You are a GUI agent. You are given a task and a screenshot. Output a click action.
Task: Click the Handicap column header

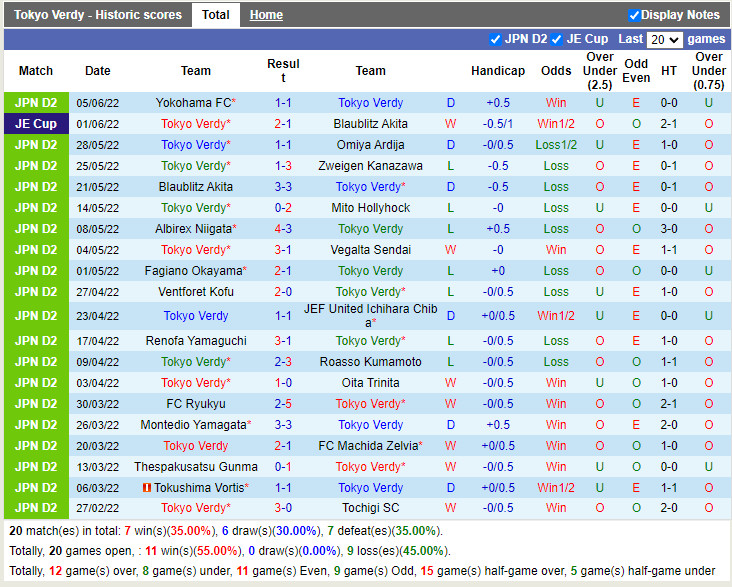tap(497, 71)
